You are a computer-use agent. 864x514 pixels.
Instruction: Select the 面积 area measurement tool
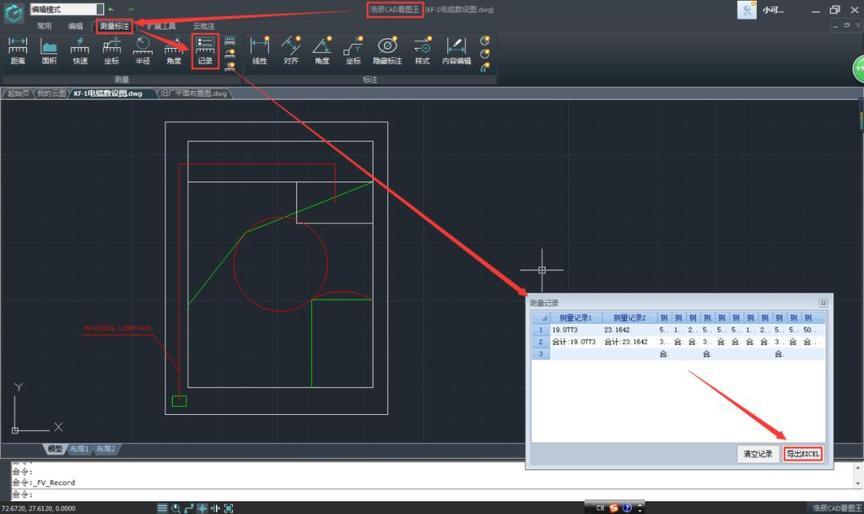48,50
